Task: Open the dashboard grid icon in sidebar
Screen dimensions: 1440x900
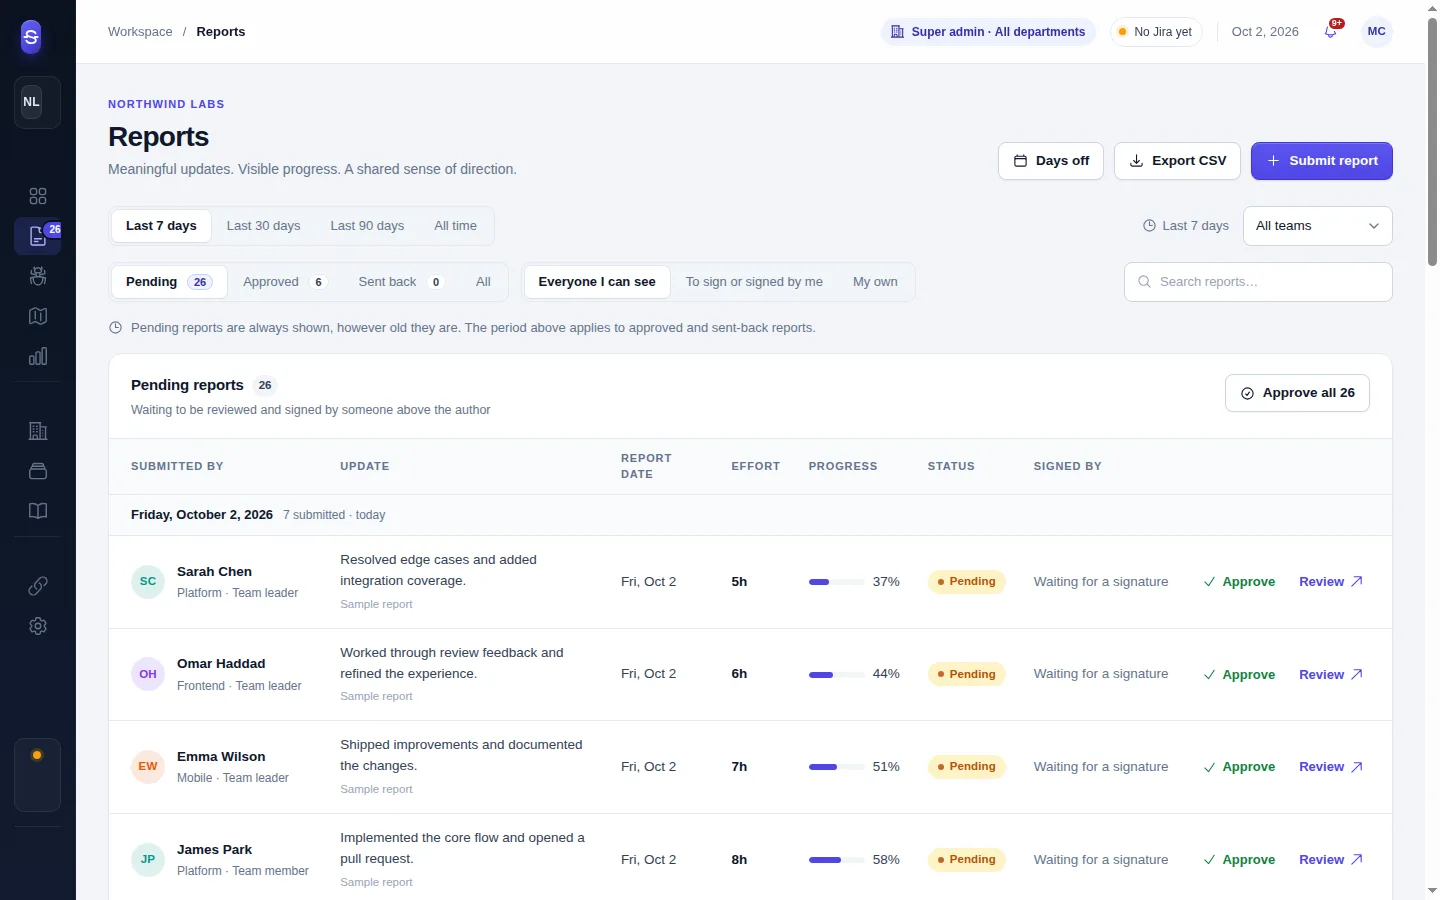Action: tap(38, 196)
